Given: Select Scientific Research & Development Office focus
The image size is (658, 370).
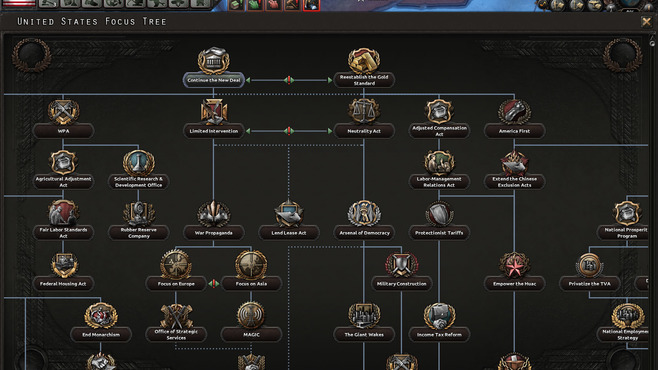Looking at the screenshot, I should pos(138,169).
